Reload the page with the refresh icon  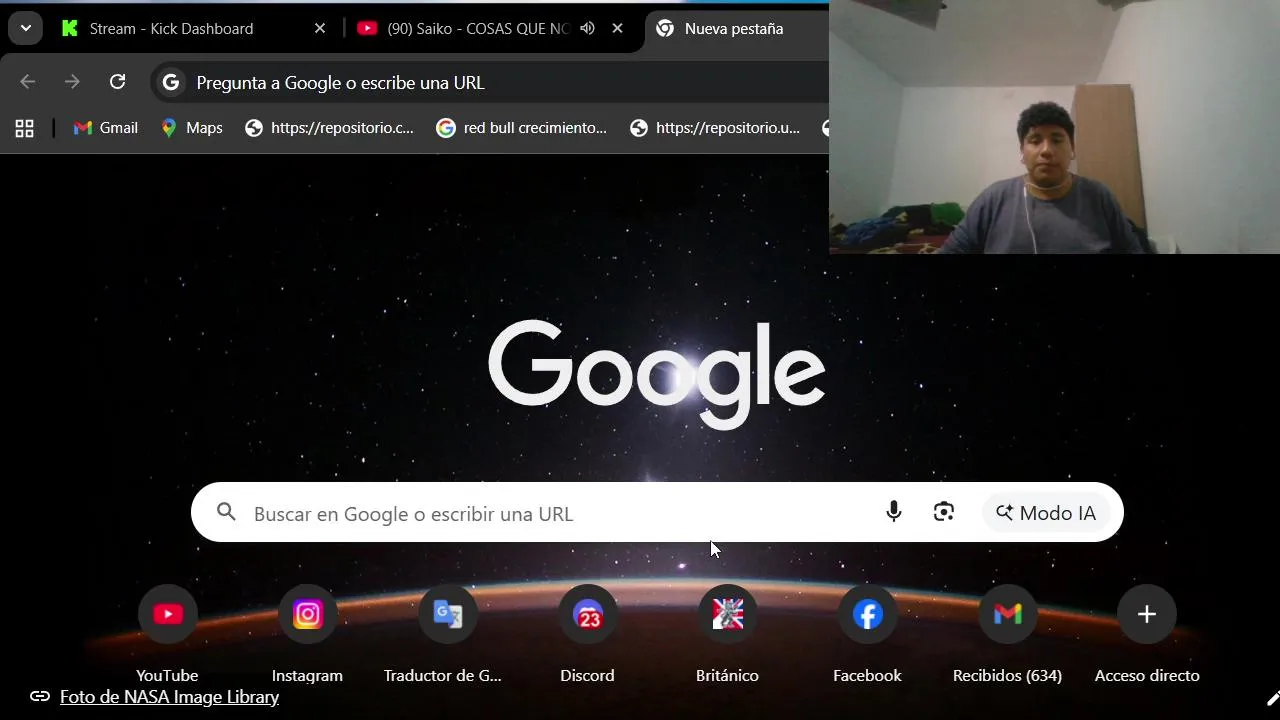coord(117,82)
